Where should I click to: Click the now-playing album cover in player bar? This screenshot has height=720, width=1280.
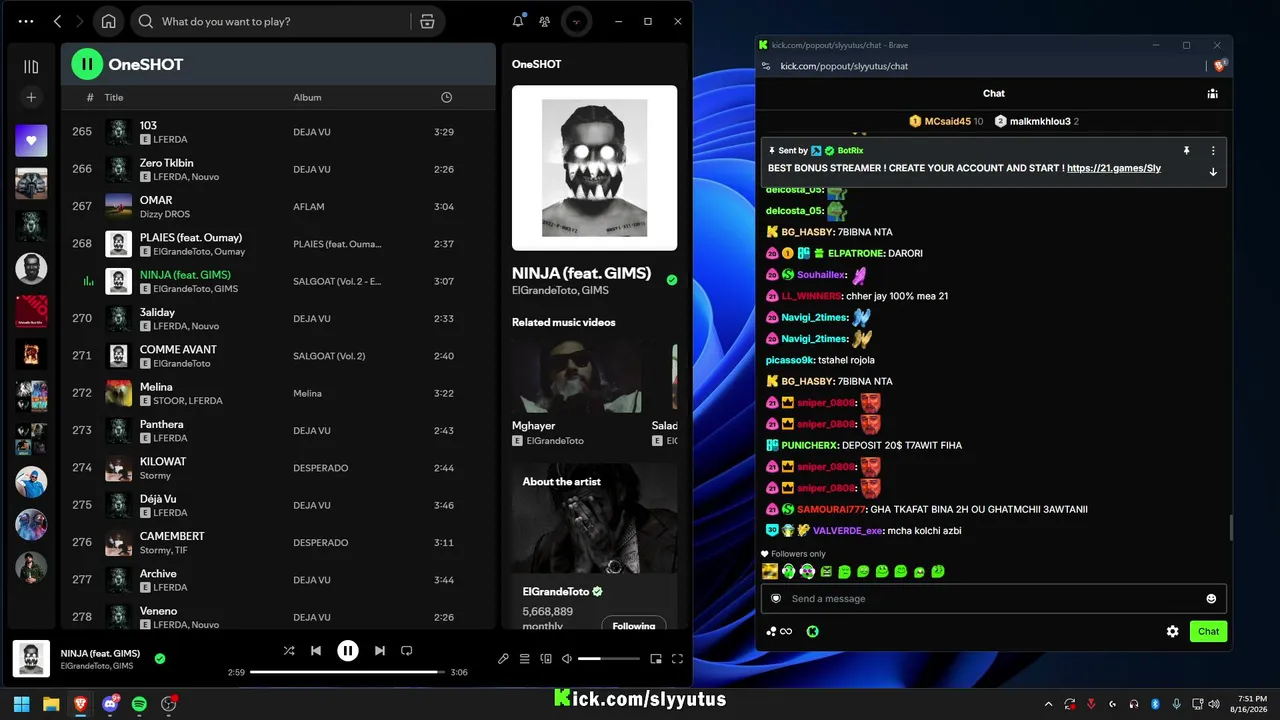[x=31, y=659]
